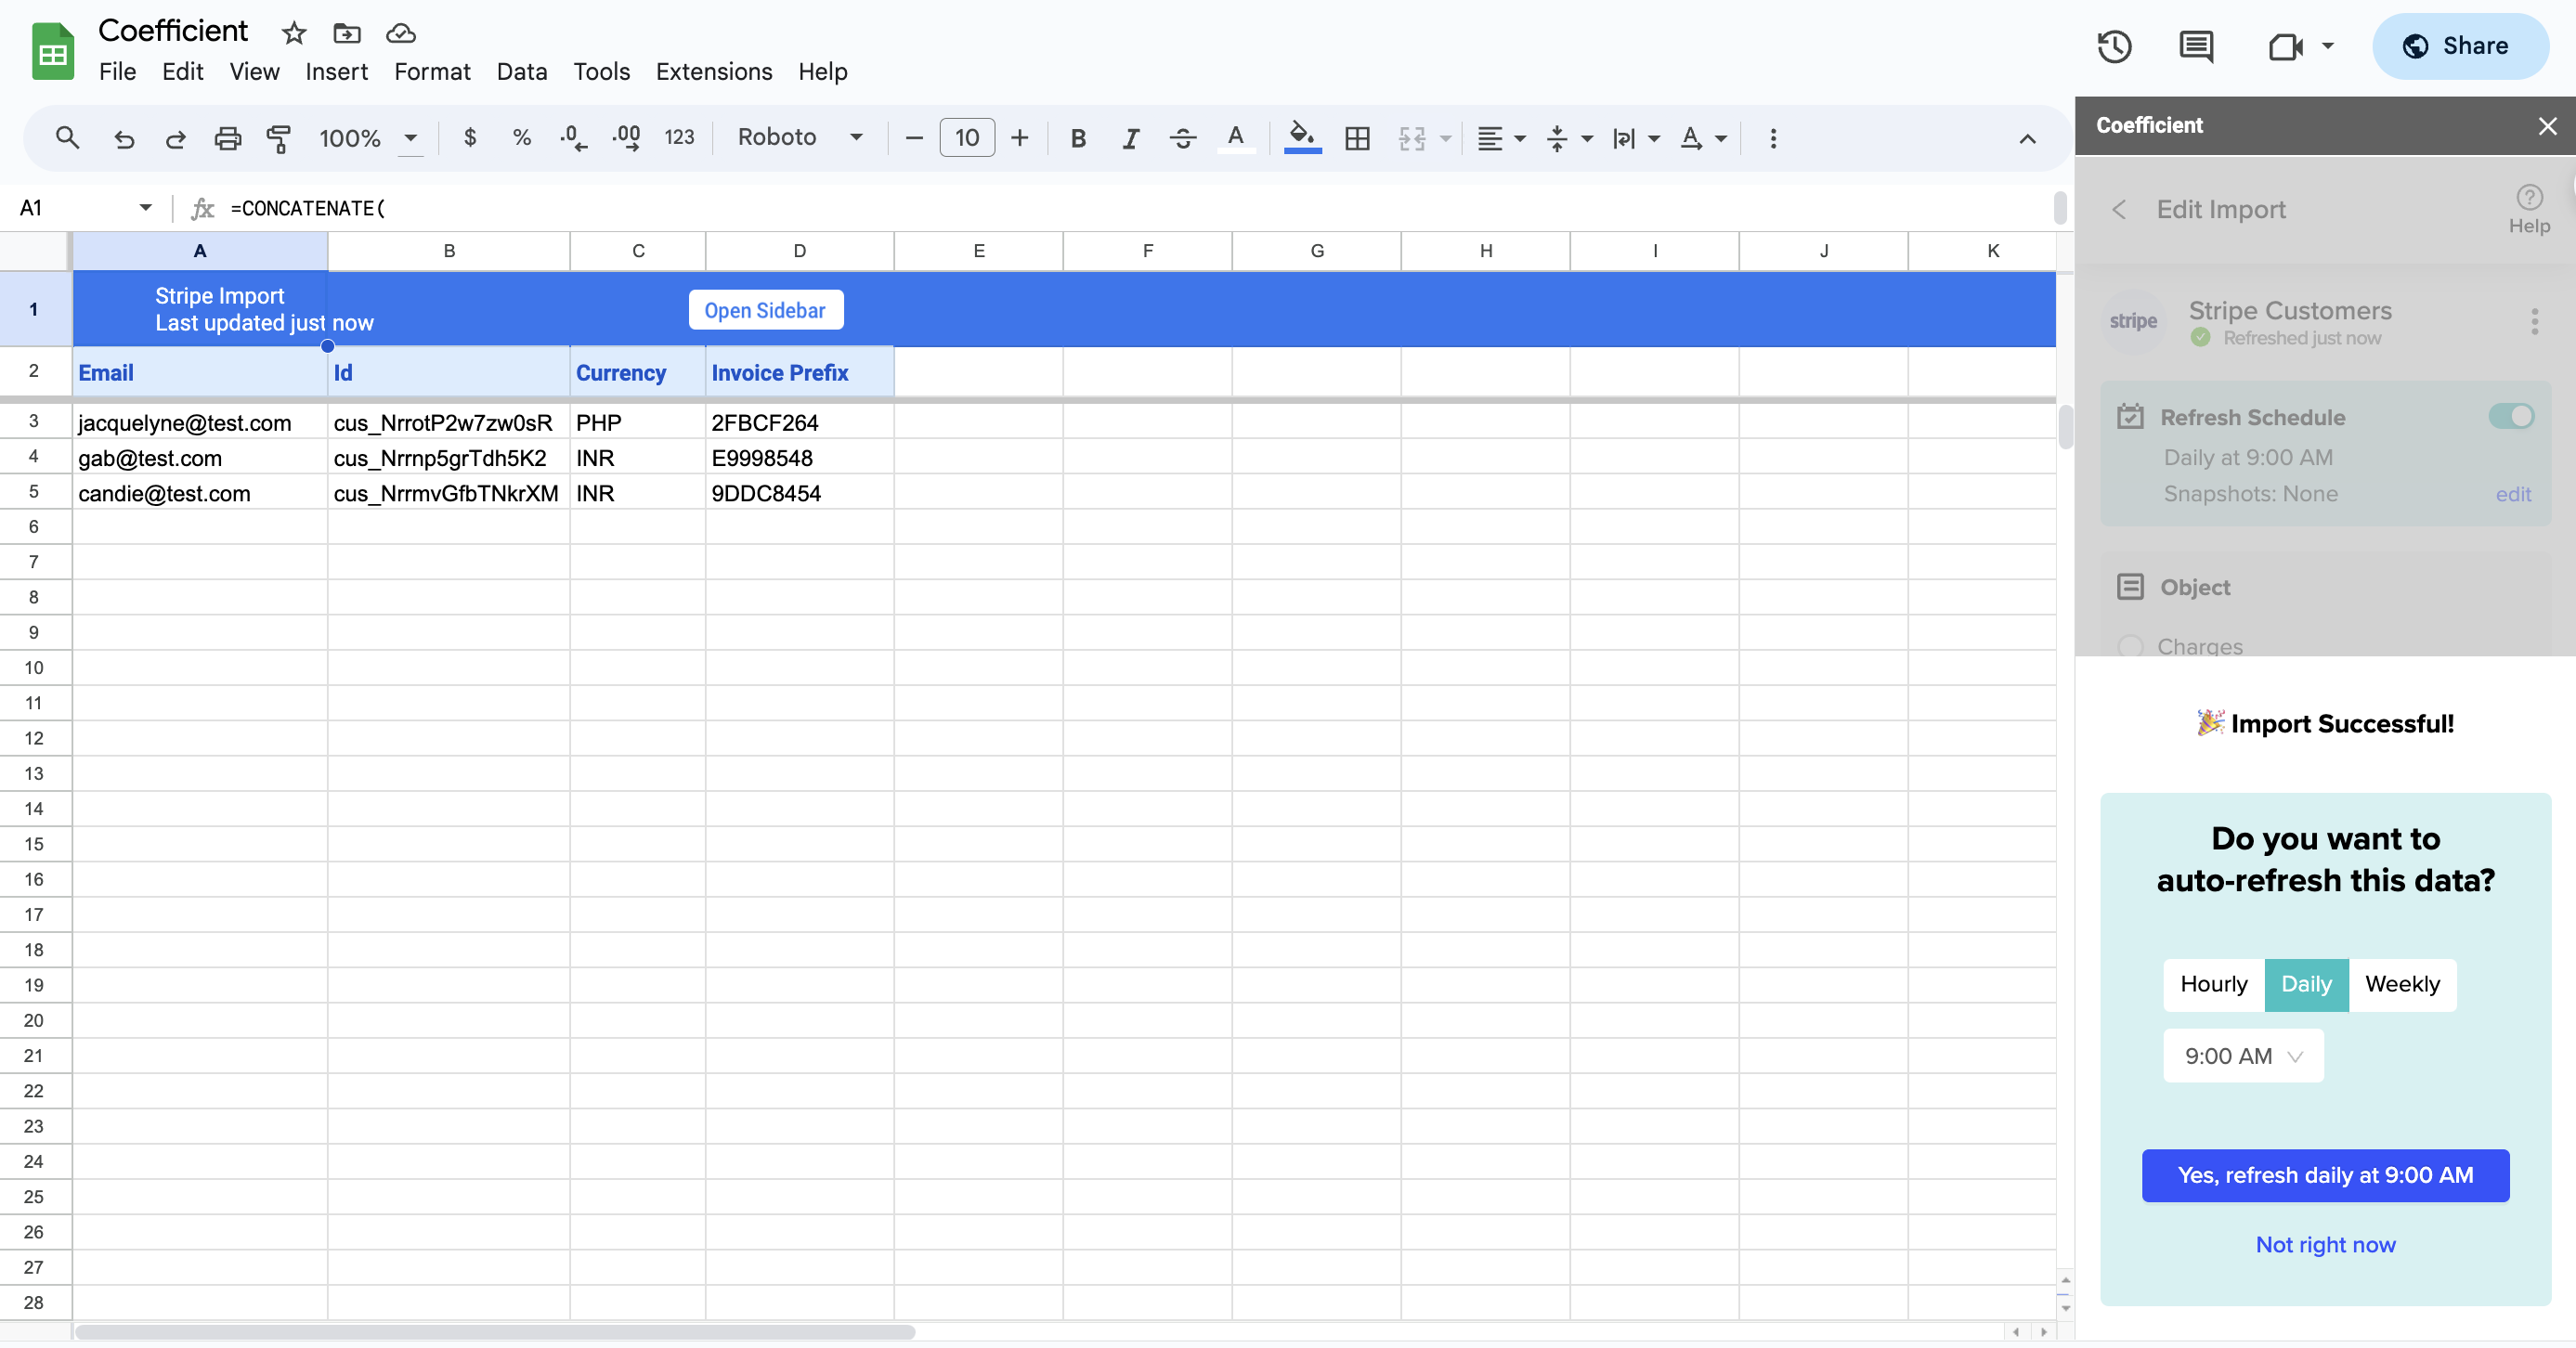
Task: Click the merge cells icon
Action: pyautogui.click(x=1412, y=138)
